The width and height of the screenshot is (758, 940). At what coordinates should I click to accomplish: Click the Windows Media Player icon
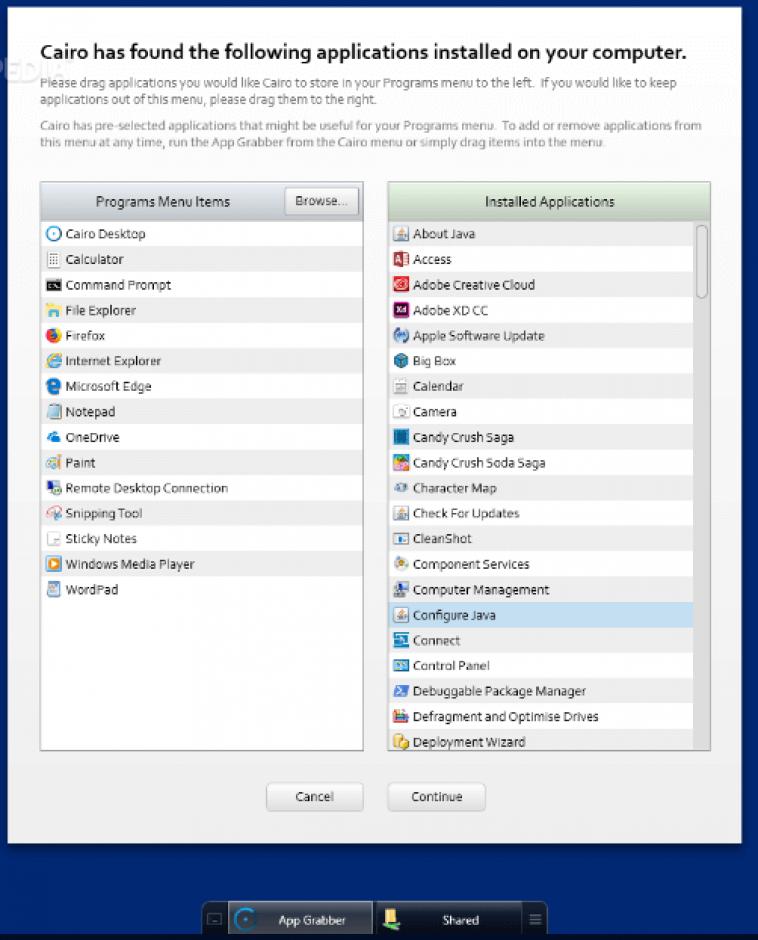pyautogui.click(x=53, y=564)
